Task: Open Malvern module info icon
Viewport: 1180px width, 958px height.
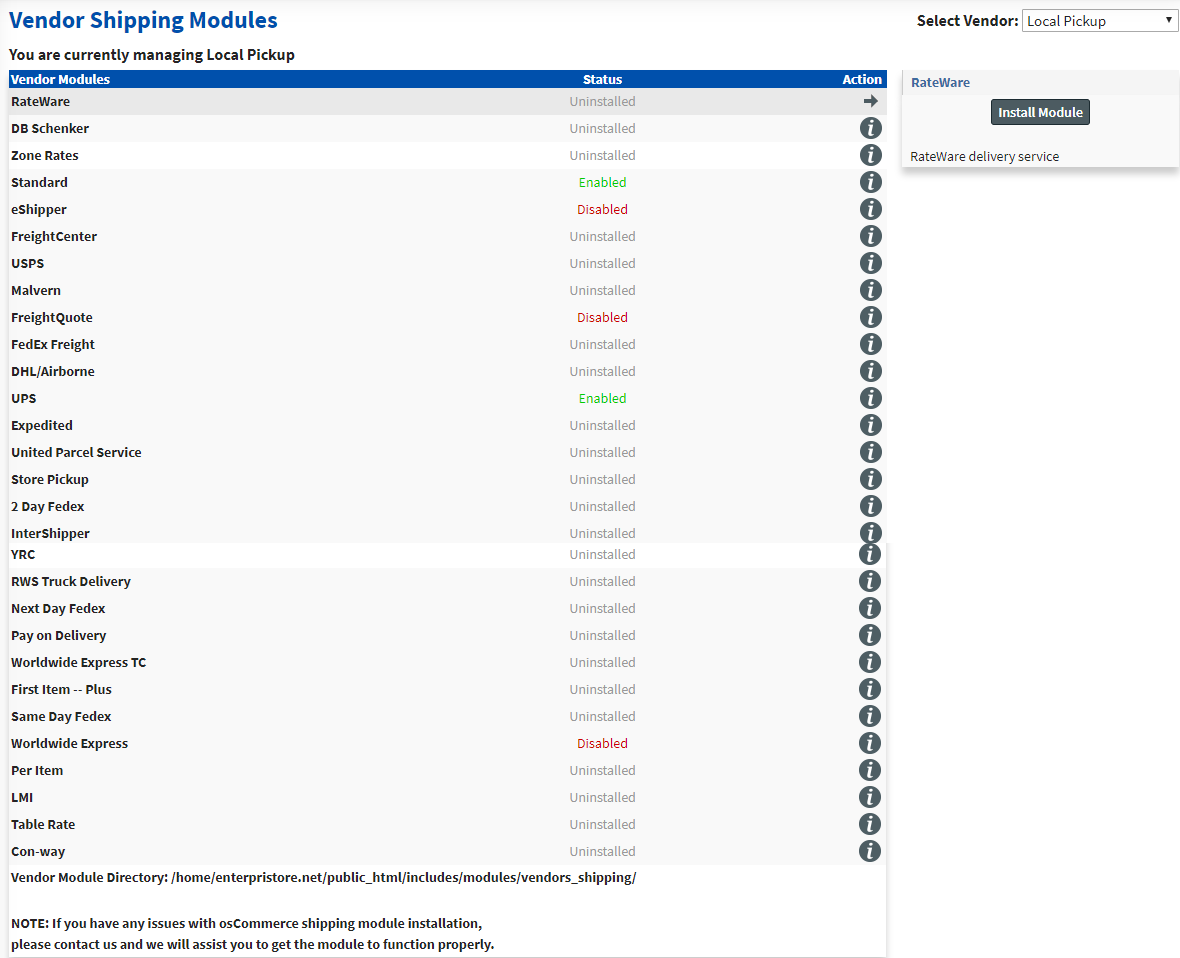Action: pos(871,290)
